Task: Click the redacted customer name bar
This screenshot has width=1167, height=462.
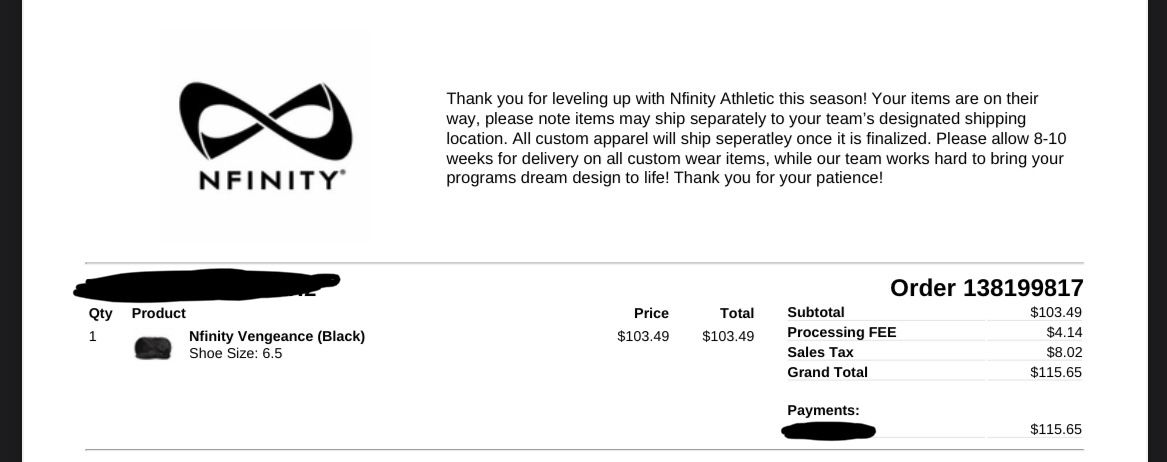Action: pyautogui.click(x=207, y=285)
